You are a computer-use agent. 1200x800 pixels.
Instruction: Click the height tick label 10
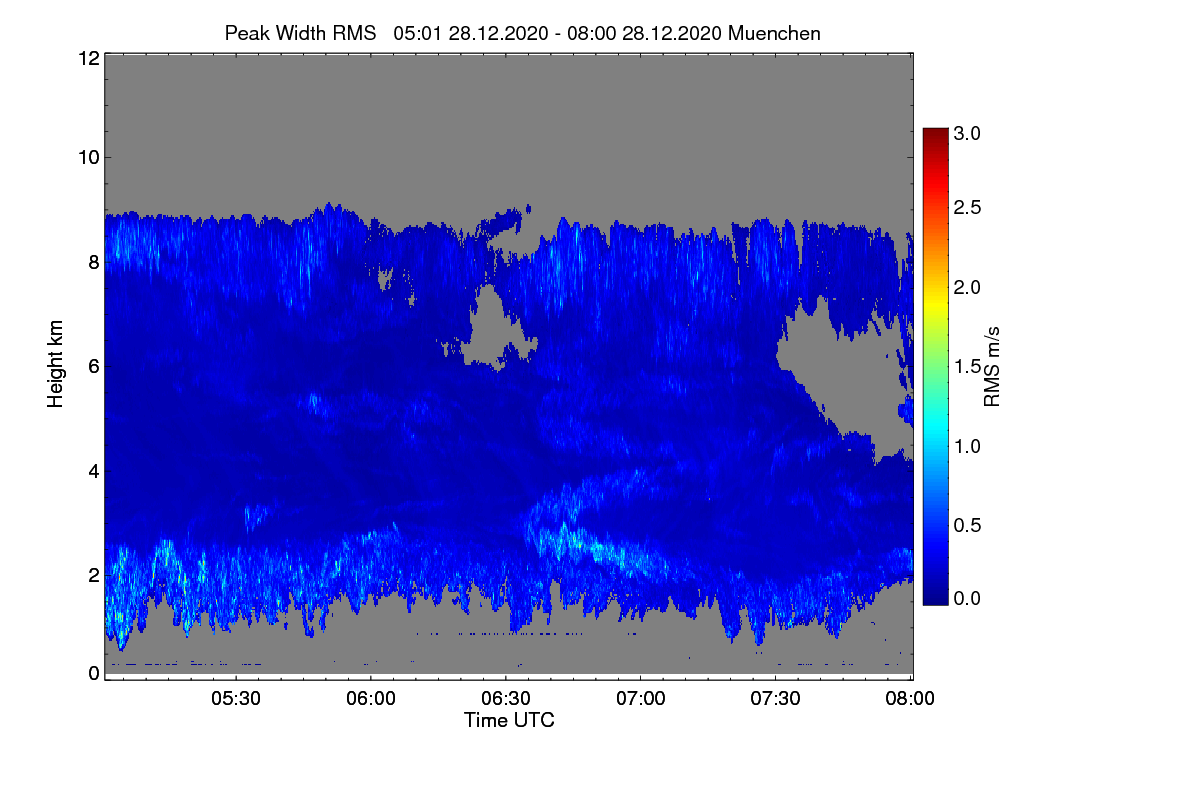click(87, 157)
